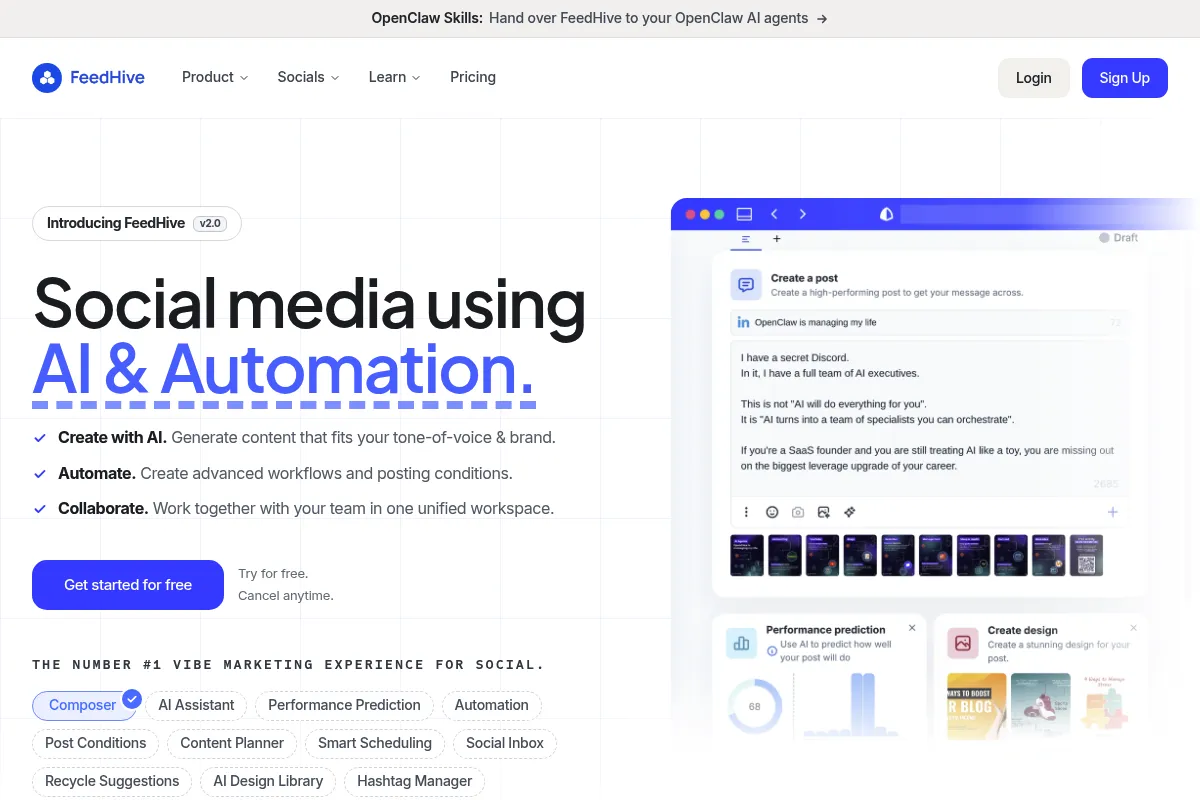Click the 'Create design' heading
This screenshot has height=800, width=1200.
click(x=1022, y=630)
